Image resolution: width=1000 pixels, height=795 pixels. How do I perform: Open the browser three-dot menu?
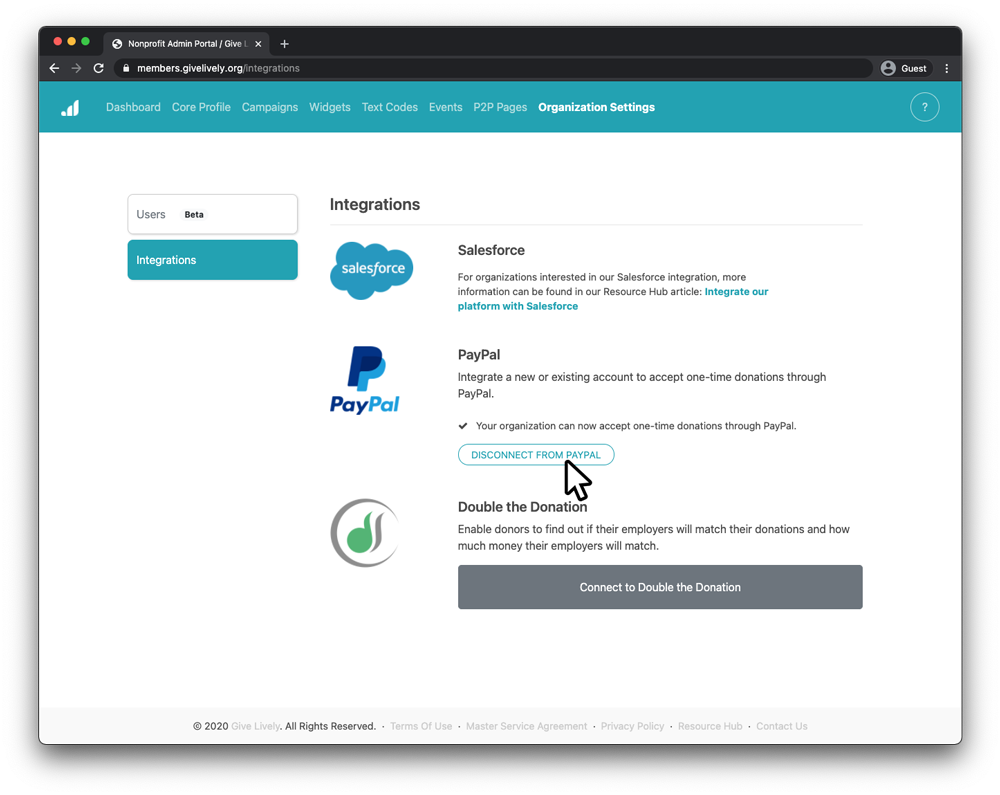click(x=946, y=68)
